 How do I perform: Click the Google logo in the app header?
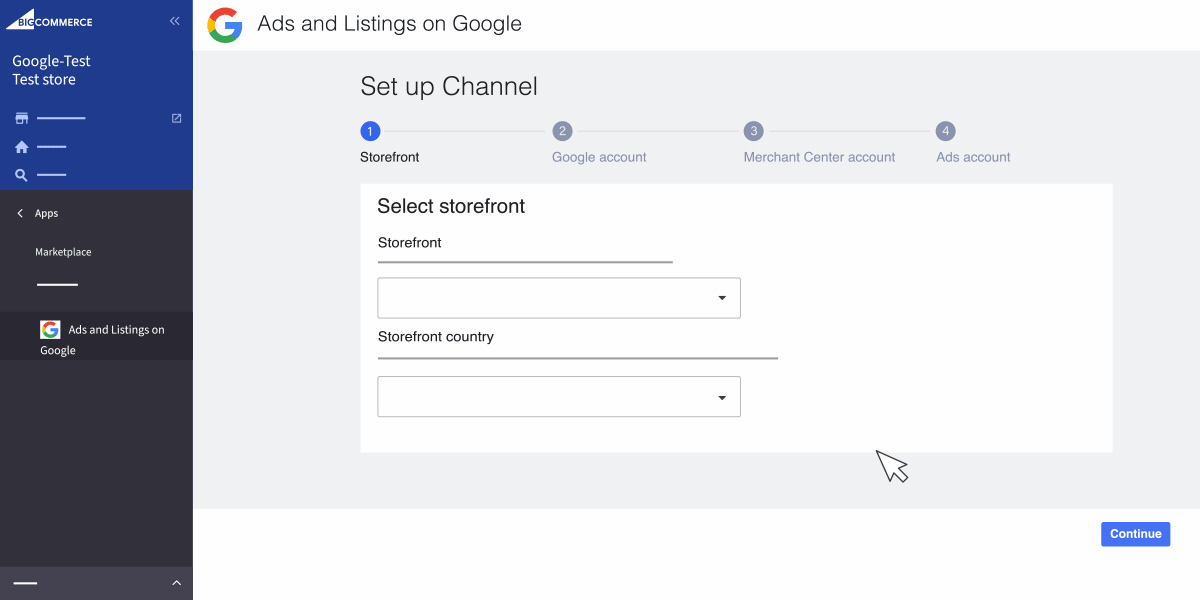(224, 23)
